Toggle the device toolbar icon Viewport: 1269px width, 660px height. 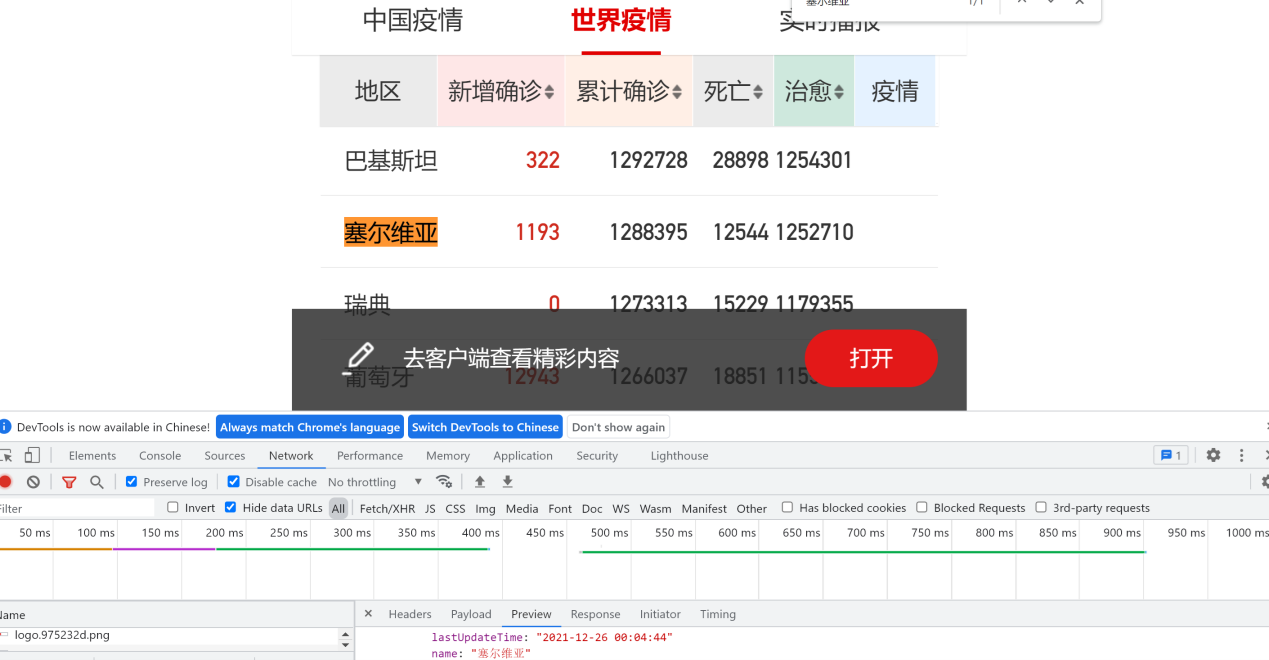pos(32,455)
